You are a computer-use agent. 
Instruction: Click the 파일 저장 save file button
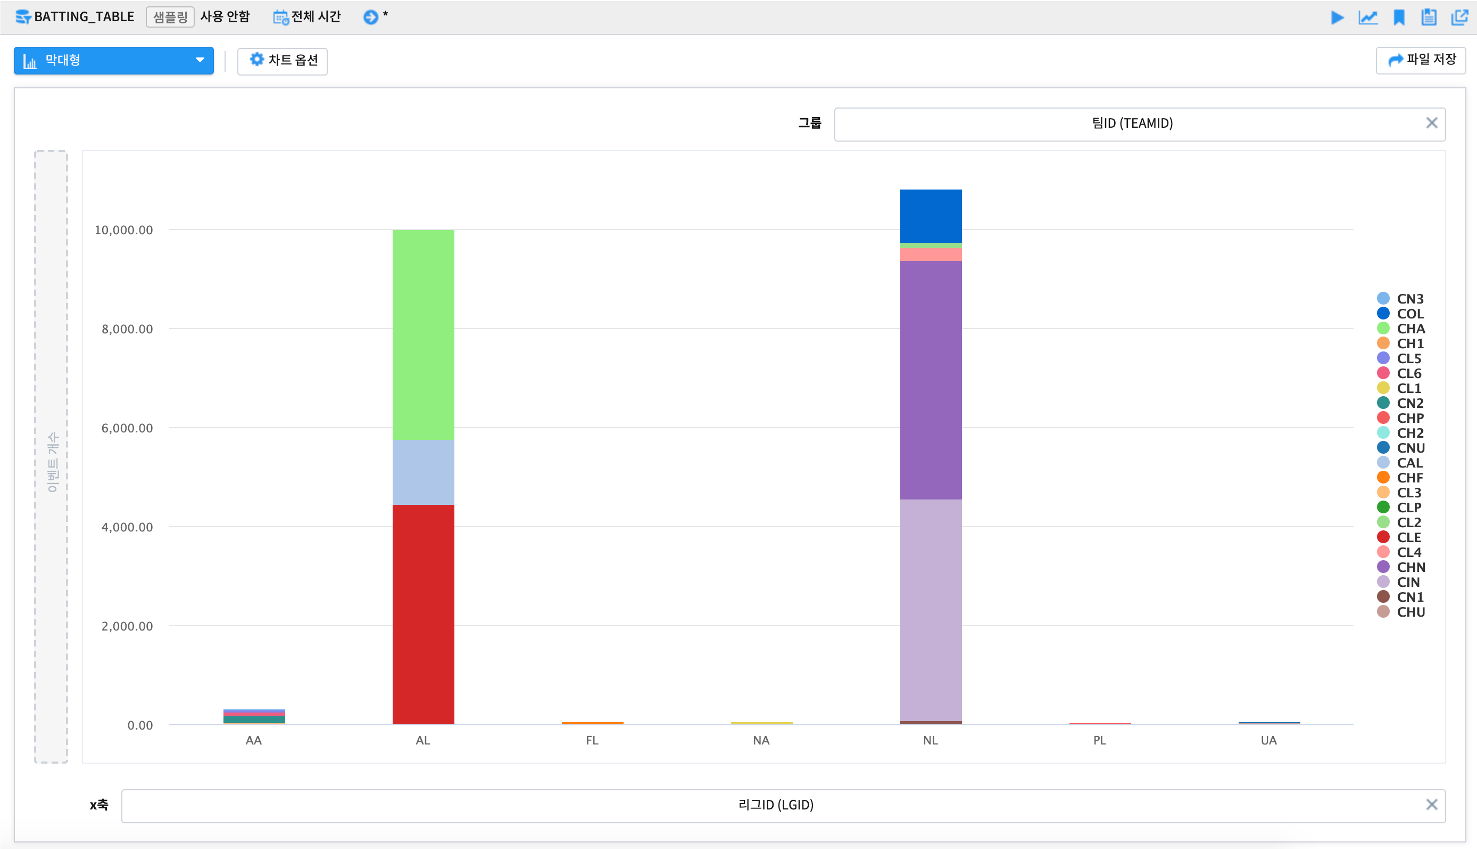(1421, 60)
